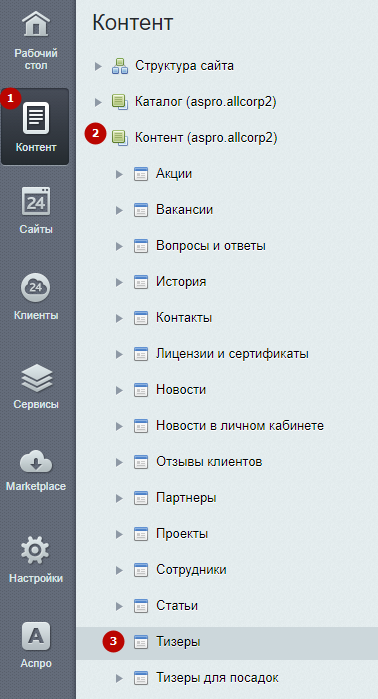Select the Новости list entry
Viewport: 378px width, 699px height.
(x=181, y=391)
